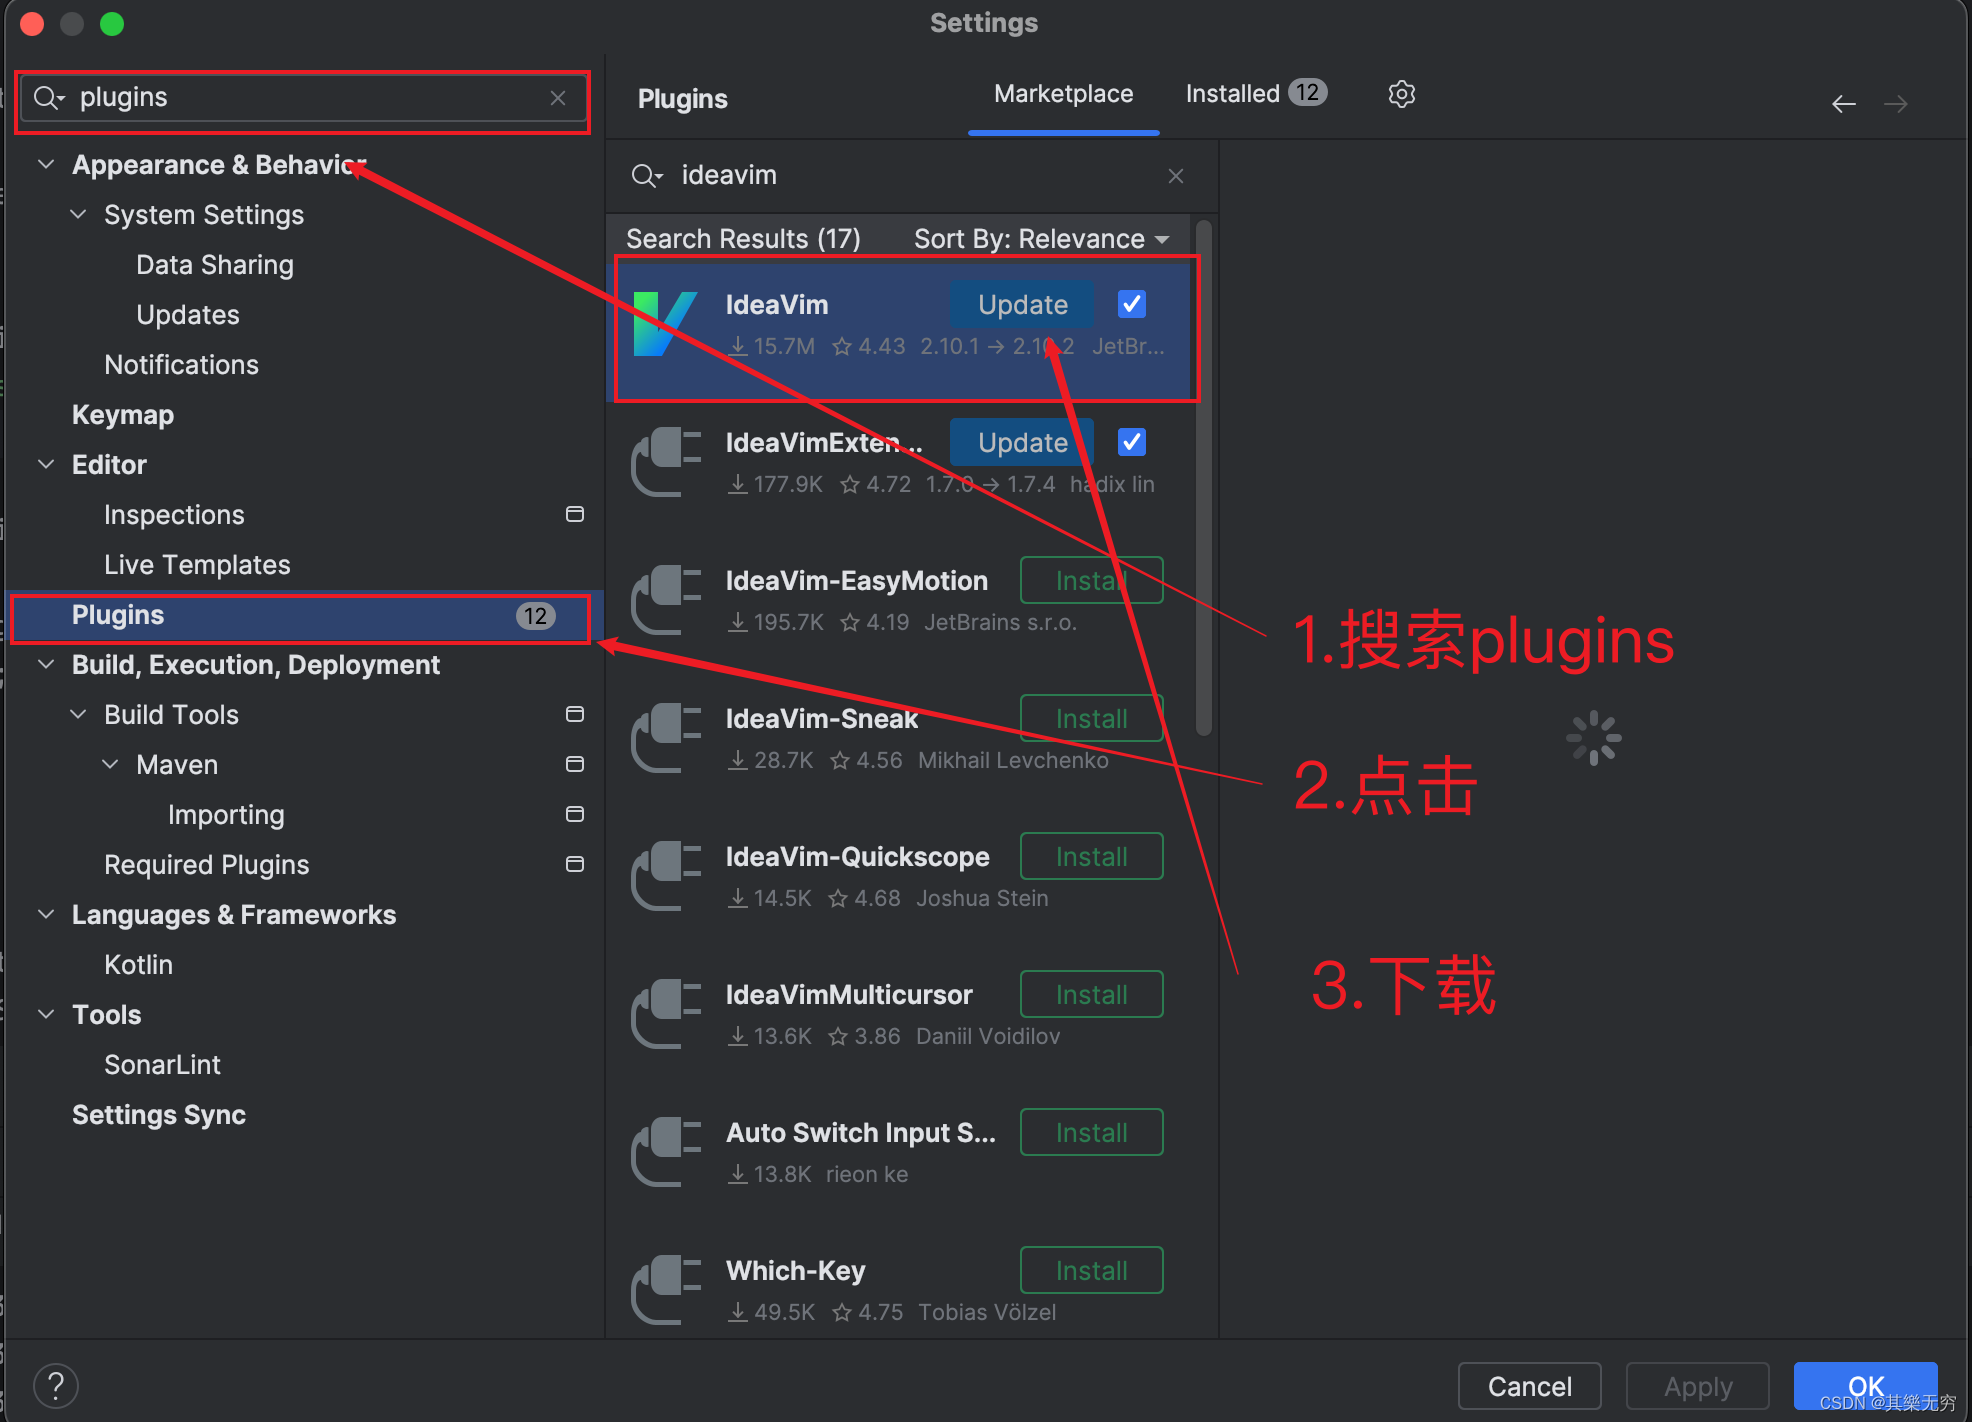The image size is (1972, 1422).
Task: Click Update button for IdeaVim
Action: [1020, 303]
